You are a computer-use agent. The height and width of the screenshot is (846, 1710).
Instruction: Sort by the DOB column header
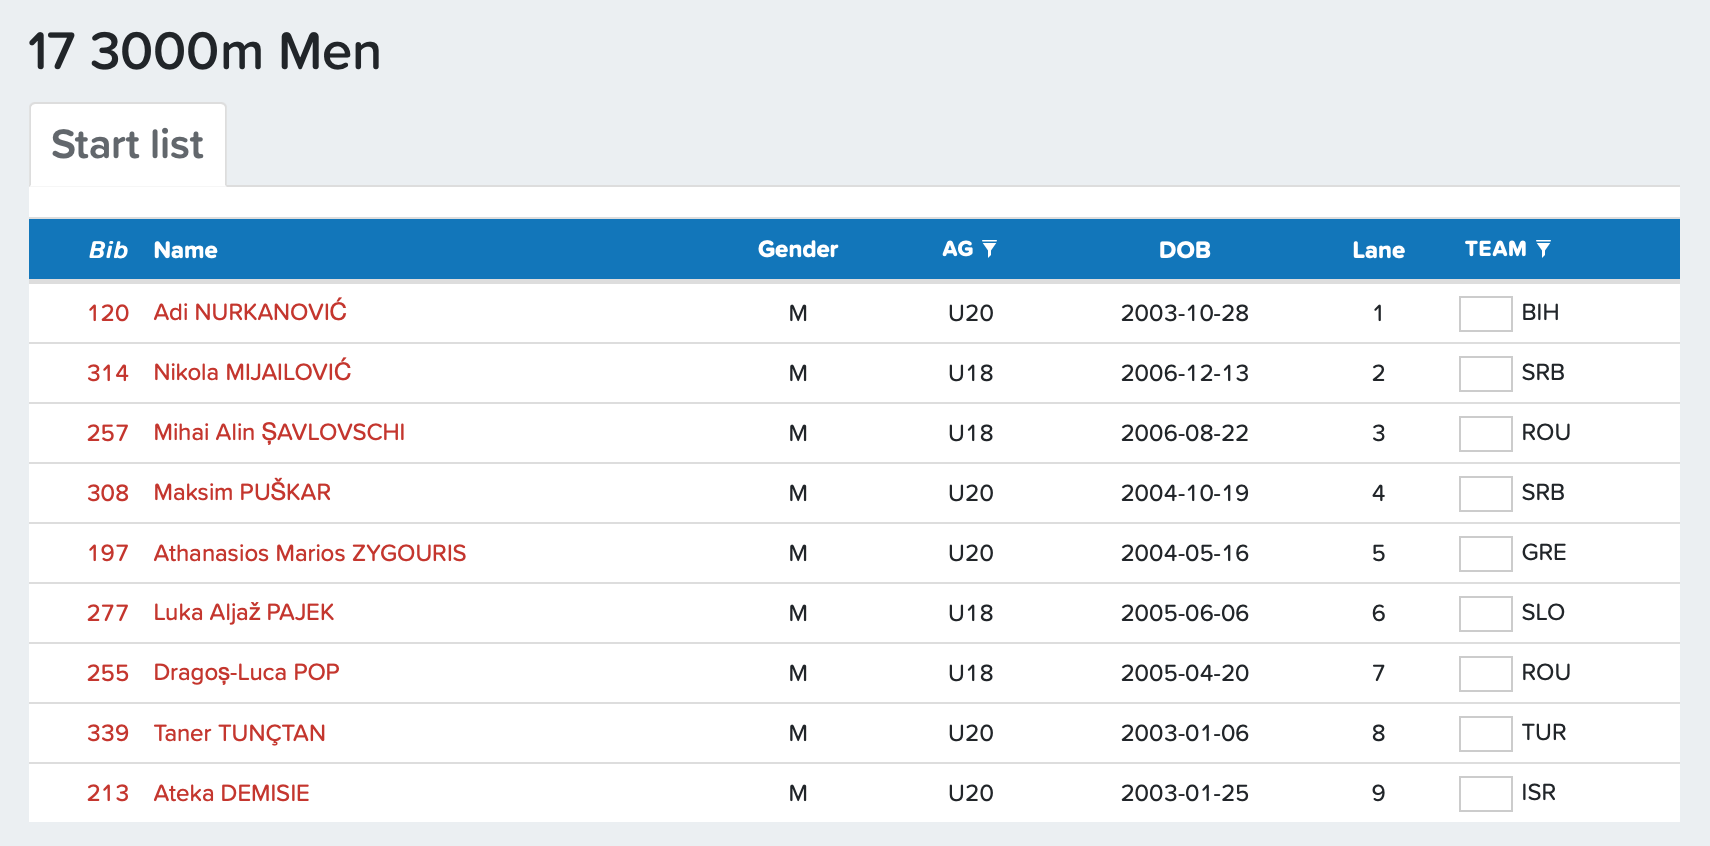click(1184, 250)
